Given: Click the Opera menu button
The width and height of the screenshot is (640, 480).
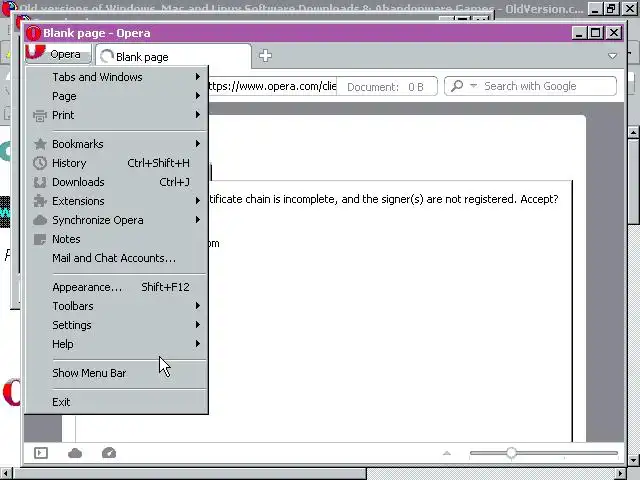Looking at the screenshot, I should (58, 54).
